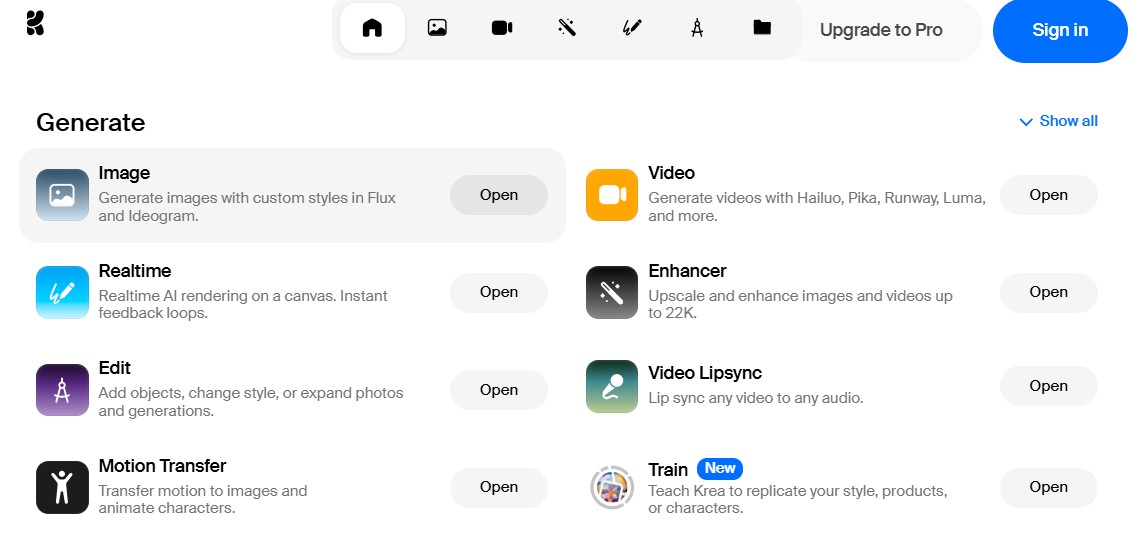Select the Realtime pen icon in the top navigation
Screen dimensions: 1138x537
click(632, 29)
